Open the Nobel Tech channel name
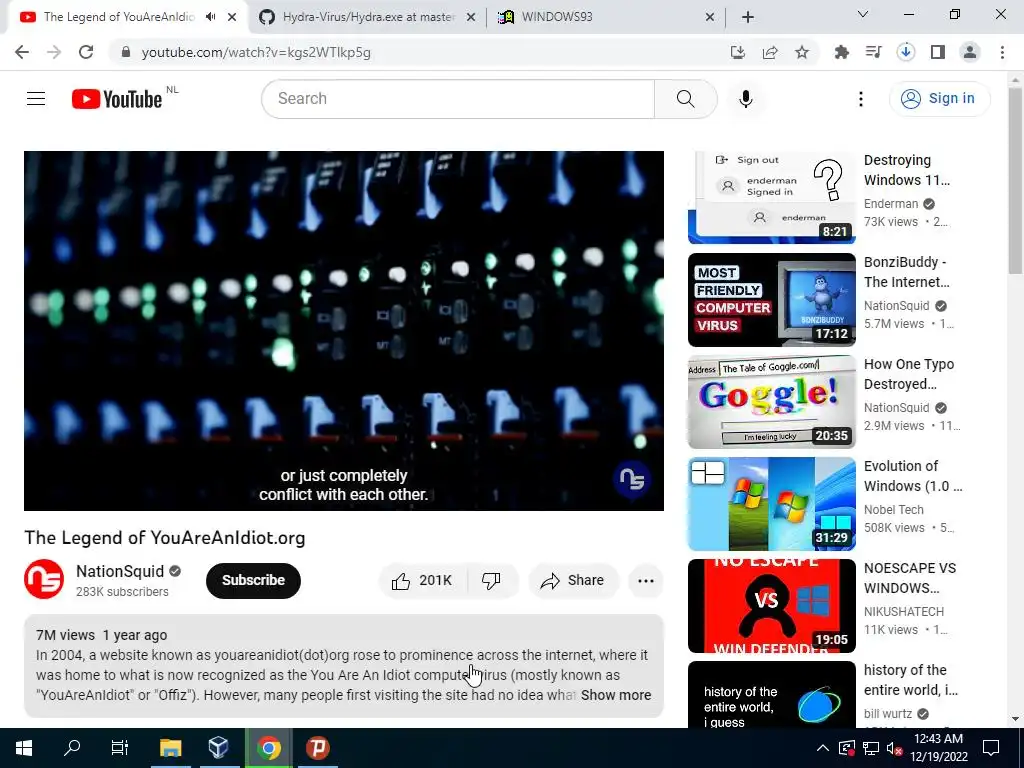Screen dimensions: 1024x768 click(893, 509)
